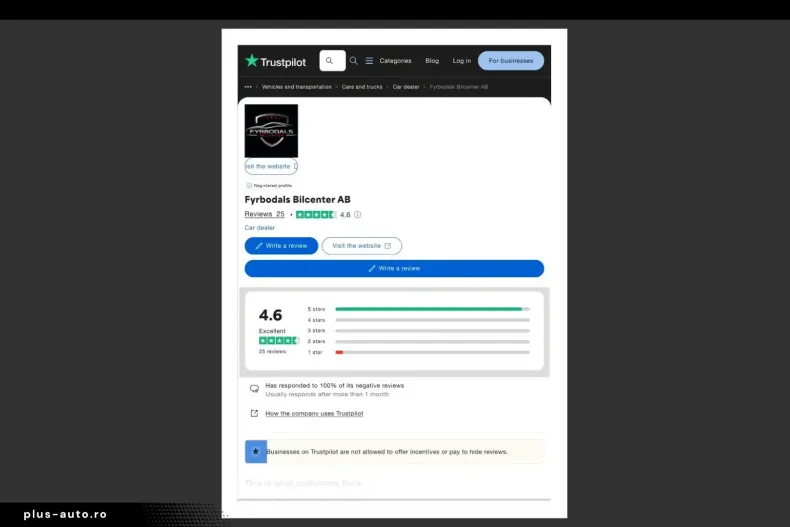The height and width of the screenshot is (527, 790).
Task: Click the Log in link
Action: pyautogui.click(x=461, y=61)
